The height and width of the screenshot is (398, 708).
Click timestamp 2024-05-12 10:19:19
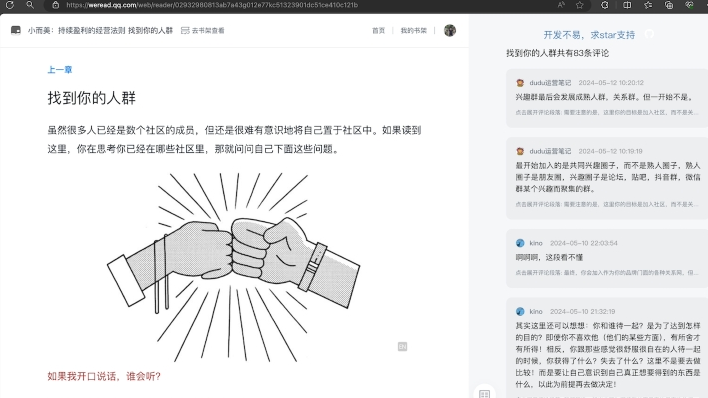610,151
